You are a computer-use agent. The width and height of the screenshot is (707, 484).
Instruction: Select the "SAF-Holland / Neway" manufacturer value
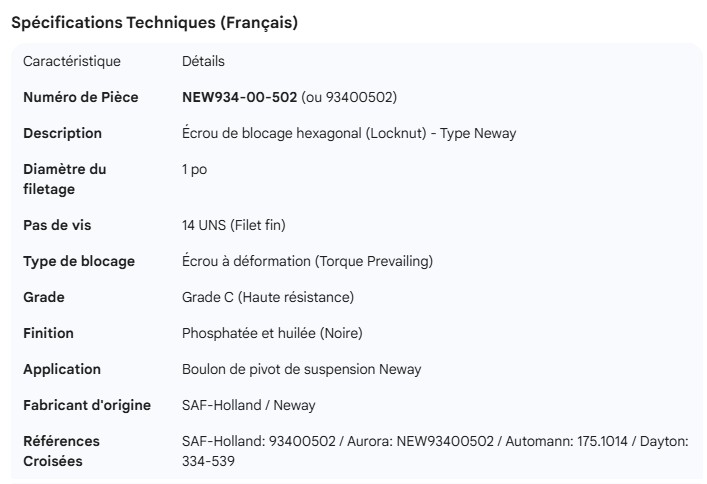tap(249, 405)
